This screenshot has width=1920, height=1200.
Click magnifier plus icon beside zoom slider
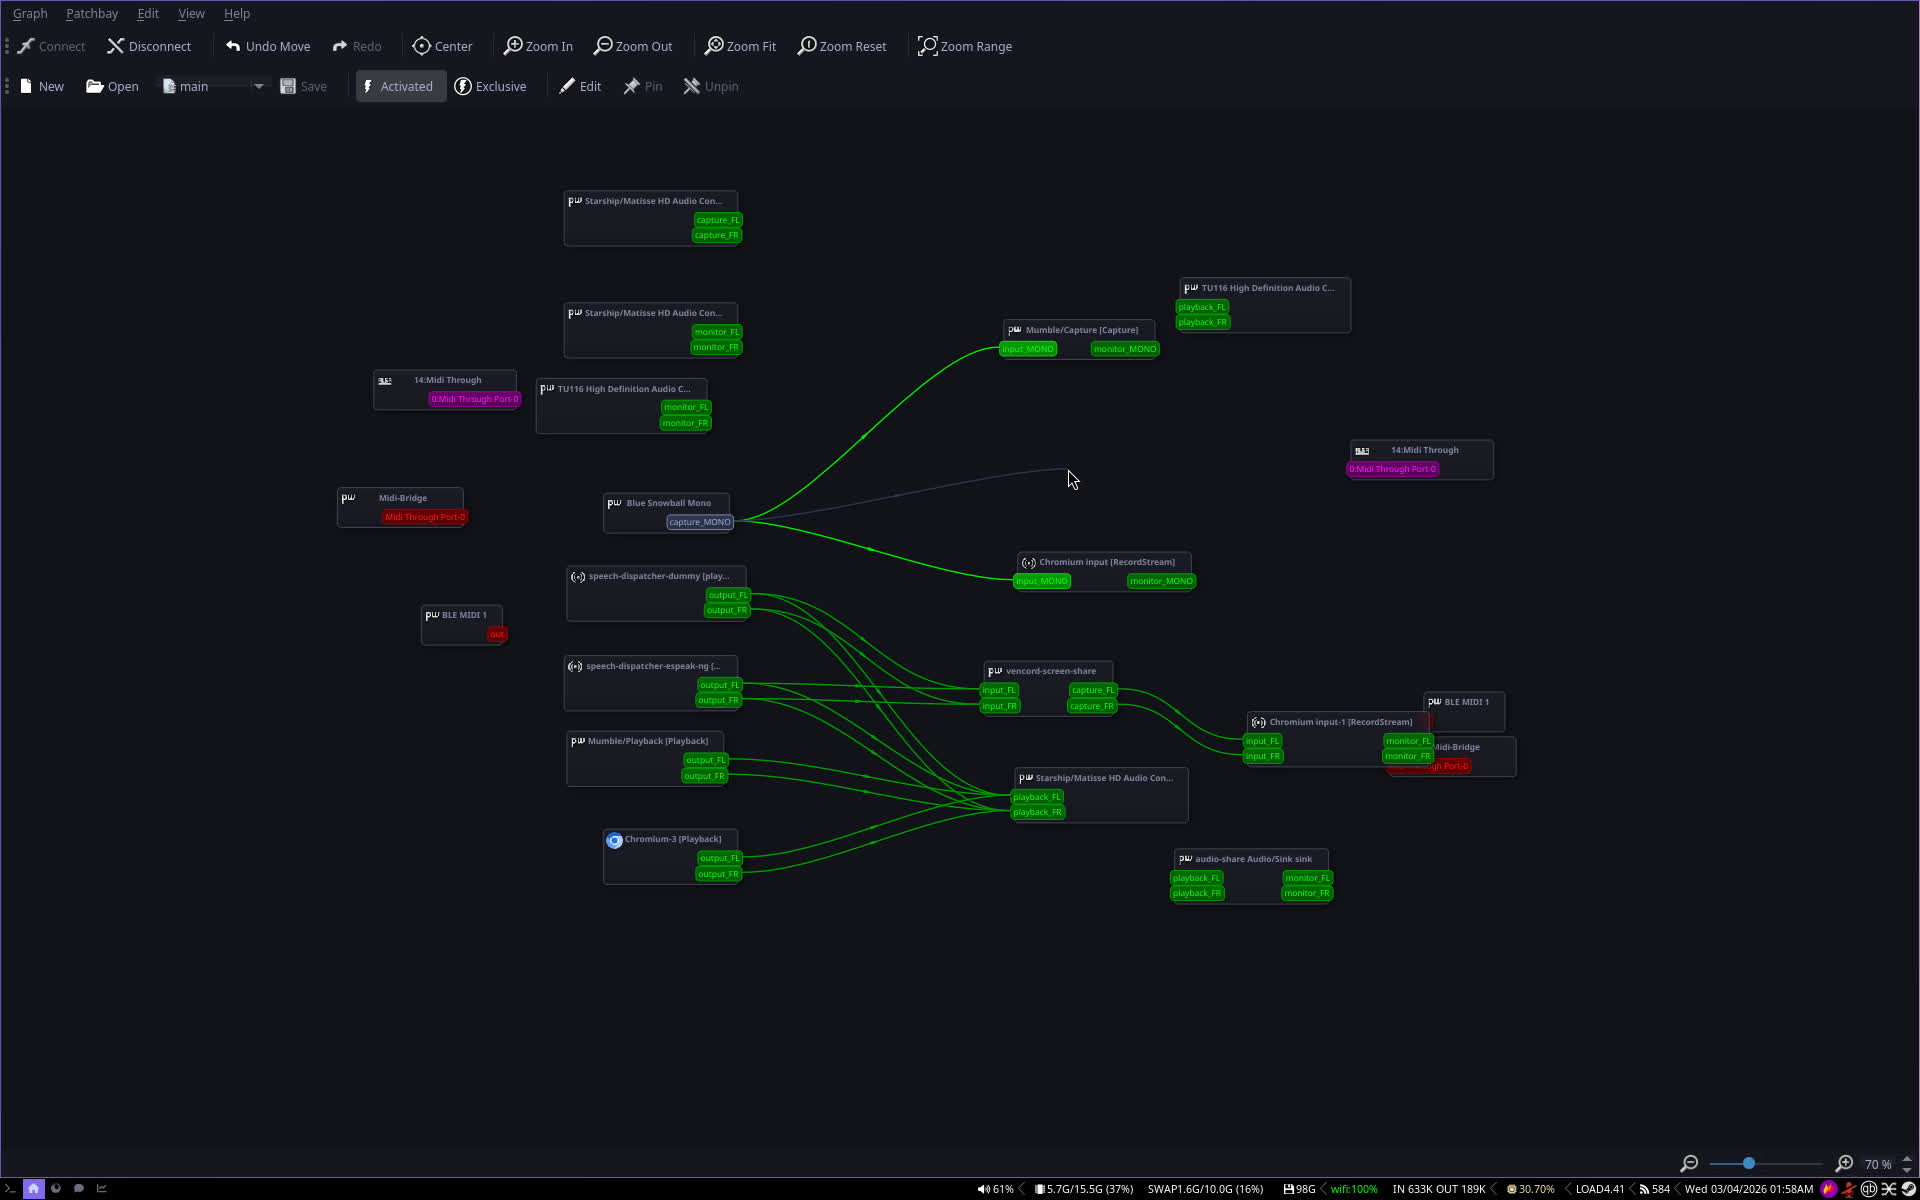pyautogui.click(x=1845, y=1163)
